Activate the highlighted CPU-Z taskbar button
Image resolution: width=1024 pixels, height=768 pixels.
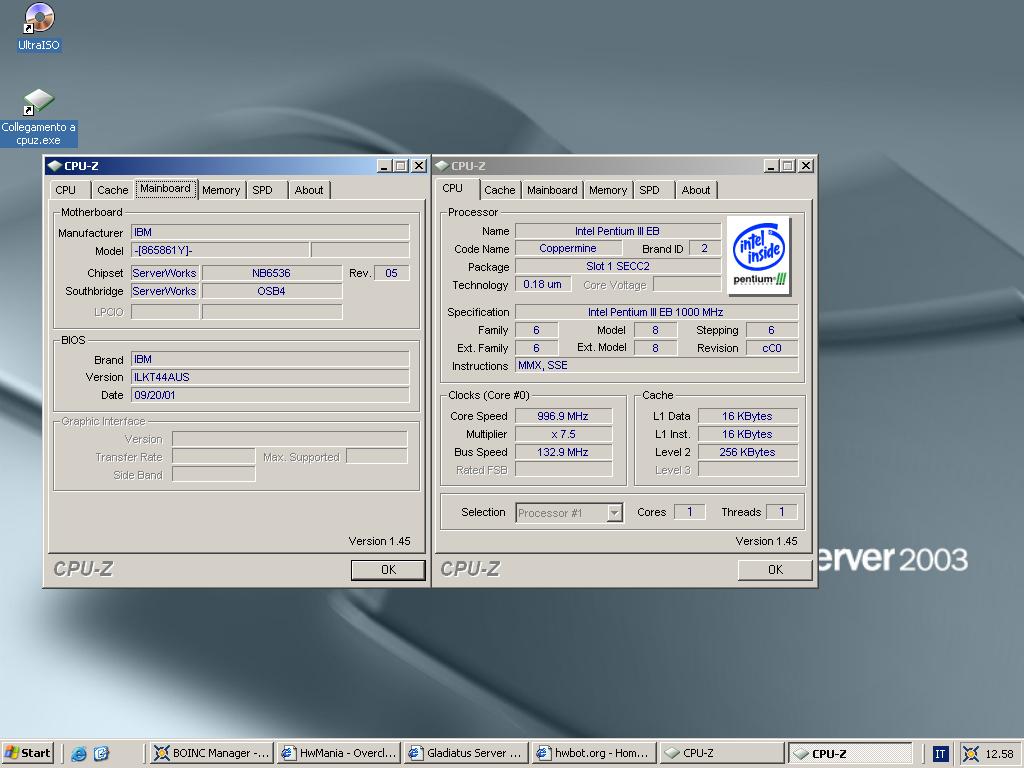pos(850,753)
